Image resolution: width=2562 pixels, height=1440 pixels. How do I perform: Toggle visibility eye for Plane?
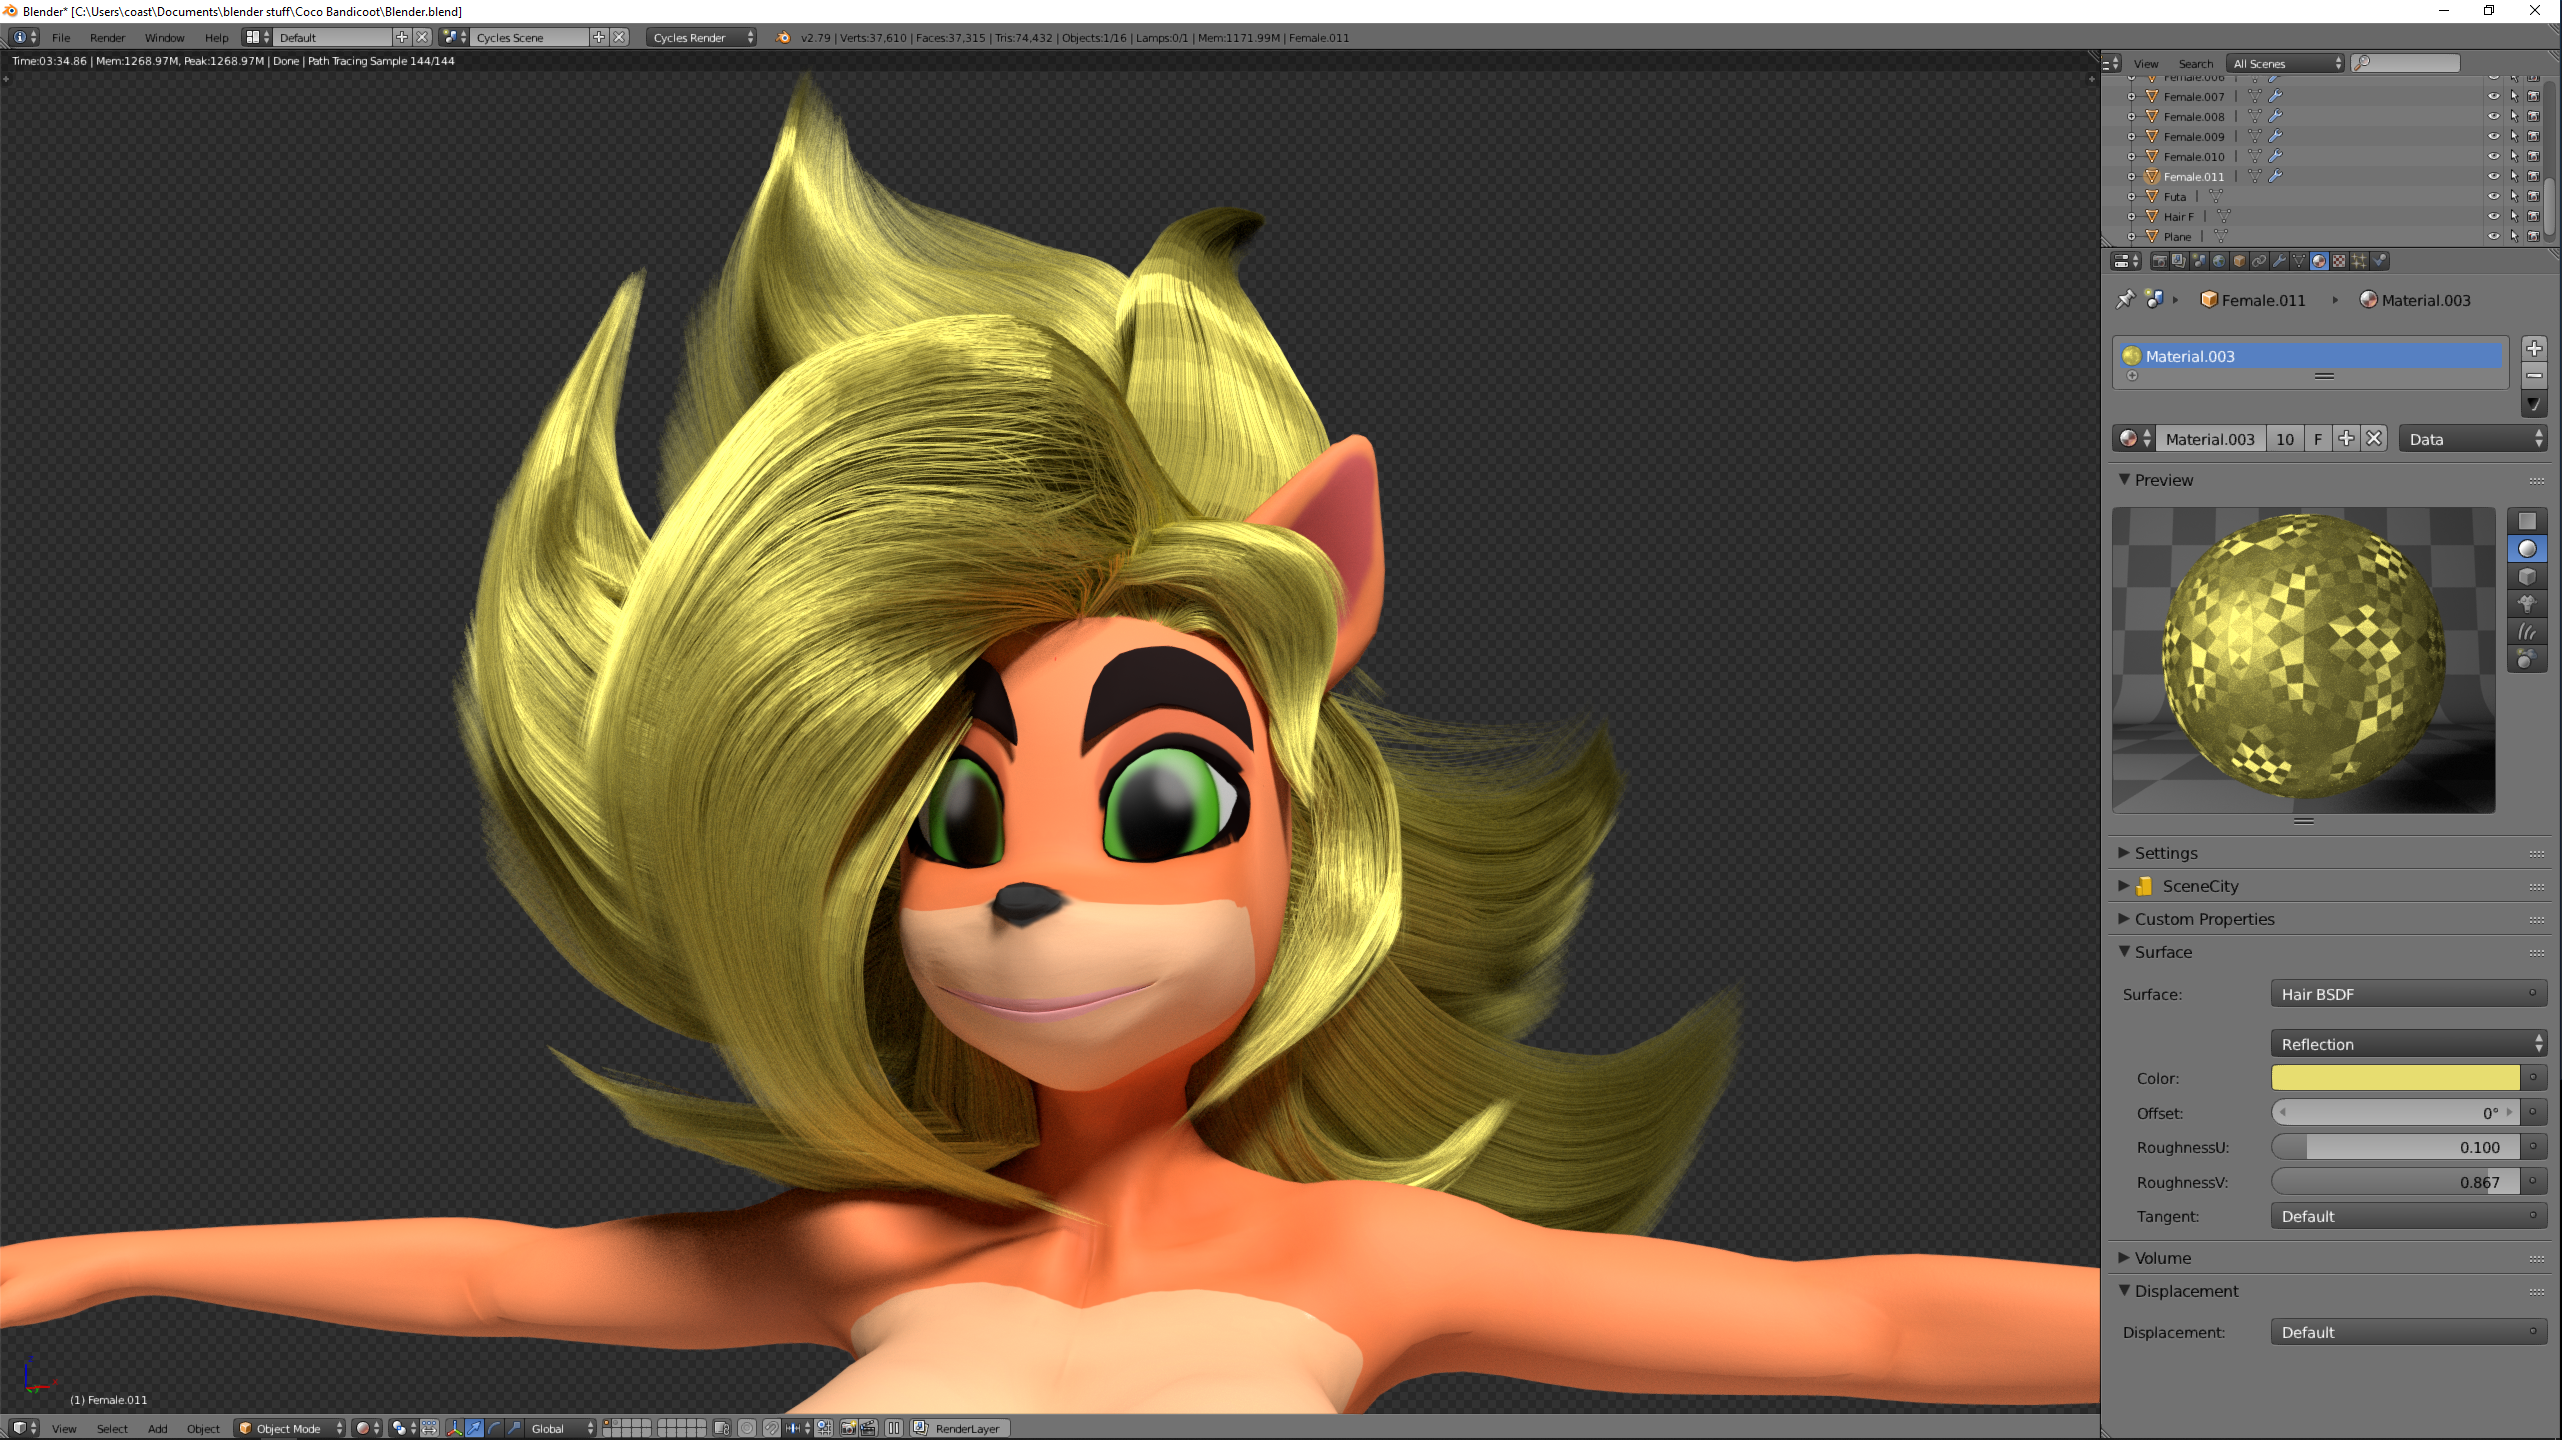click(2493, 236)
